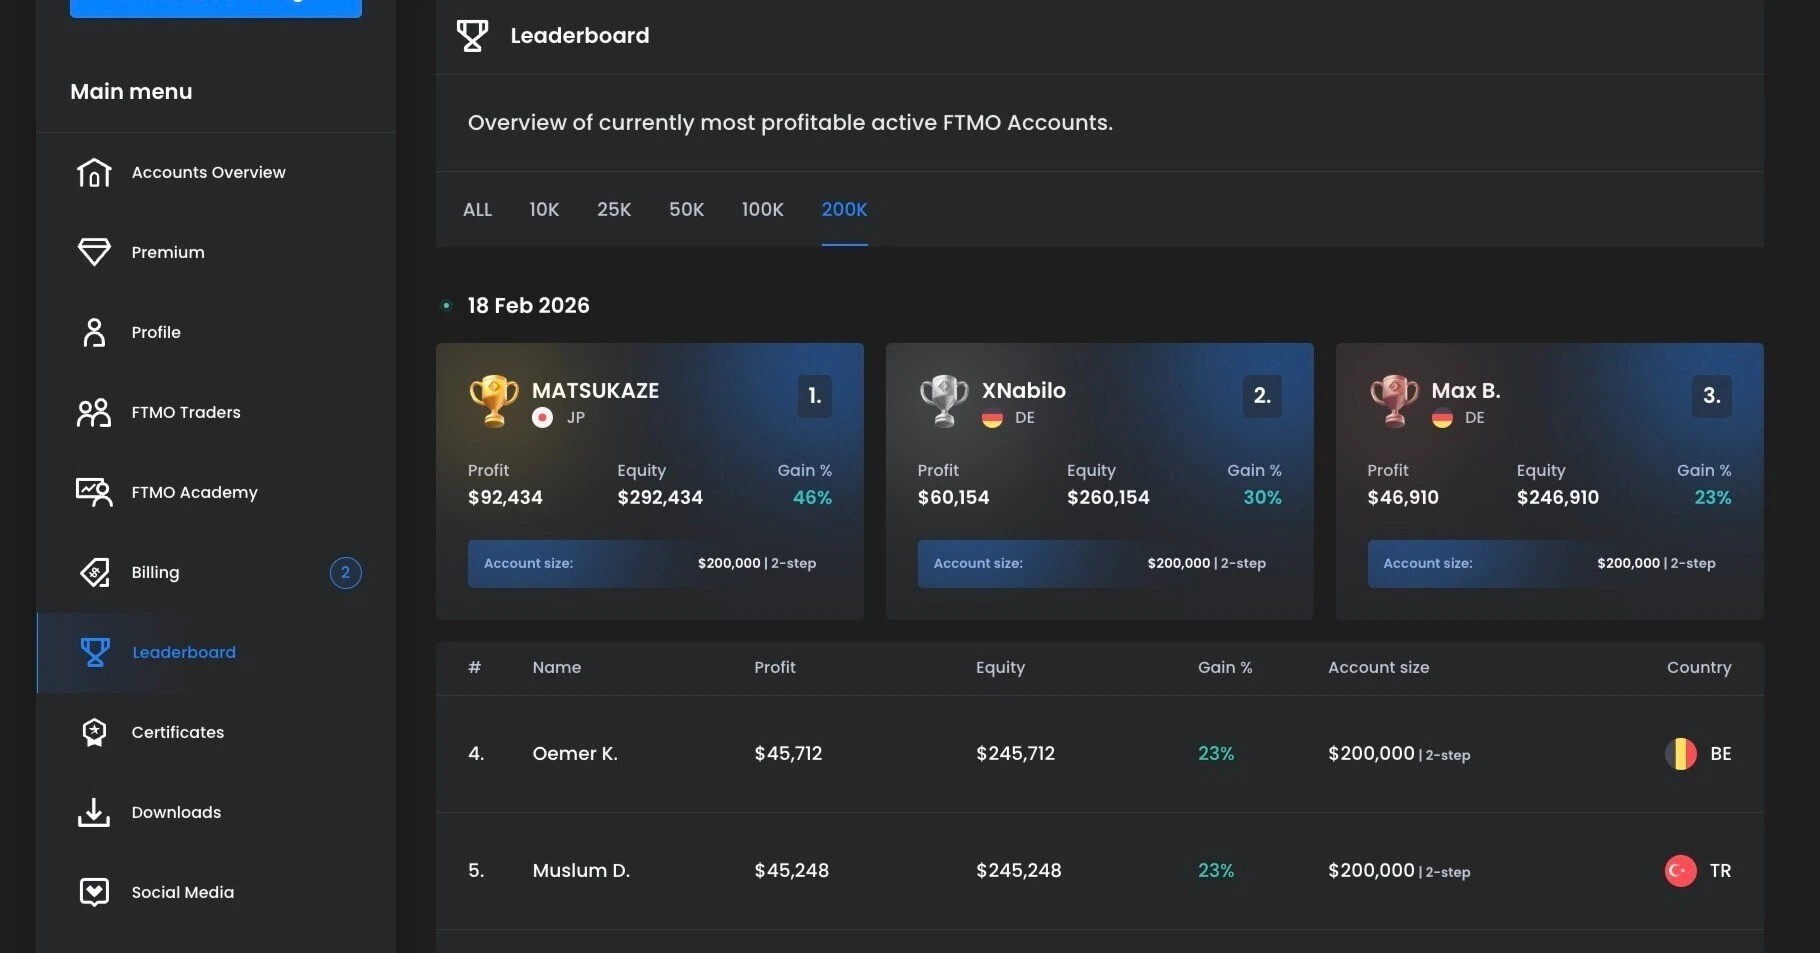The image size is (1820, 953).
Task: Select the ALL accounts filter
Action: click(x=477, y=210)
